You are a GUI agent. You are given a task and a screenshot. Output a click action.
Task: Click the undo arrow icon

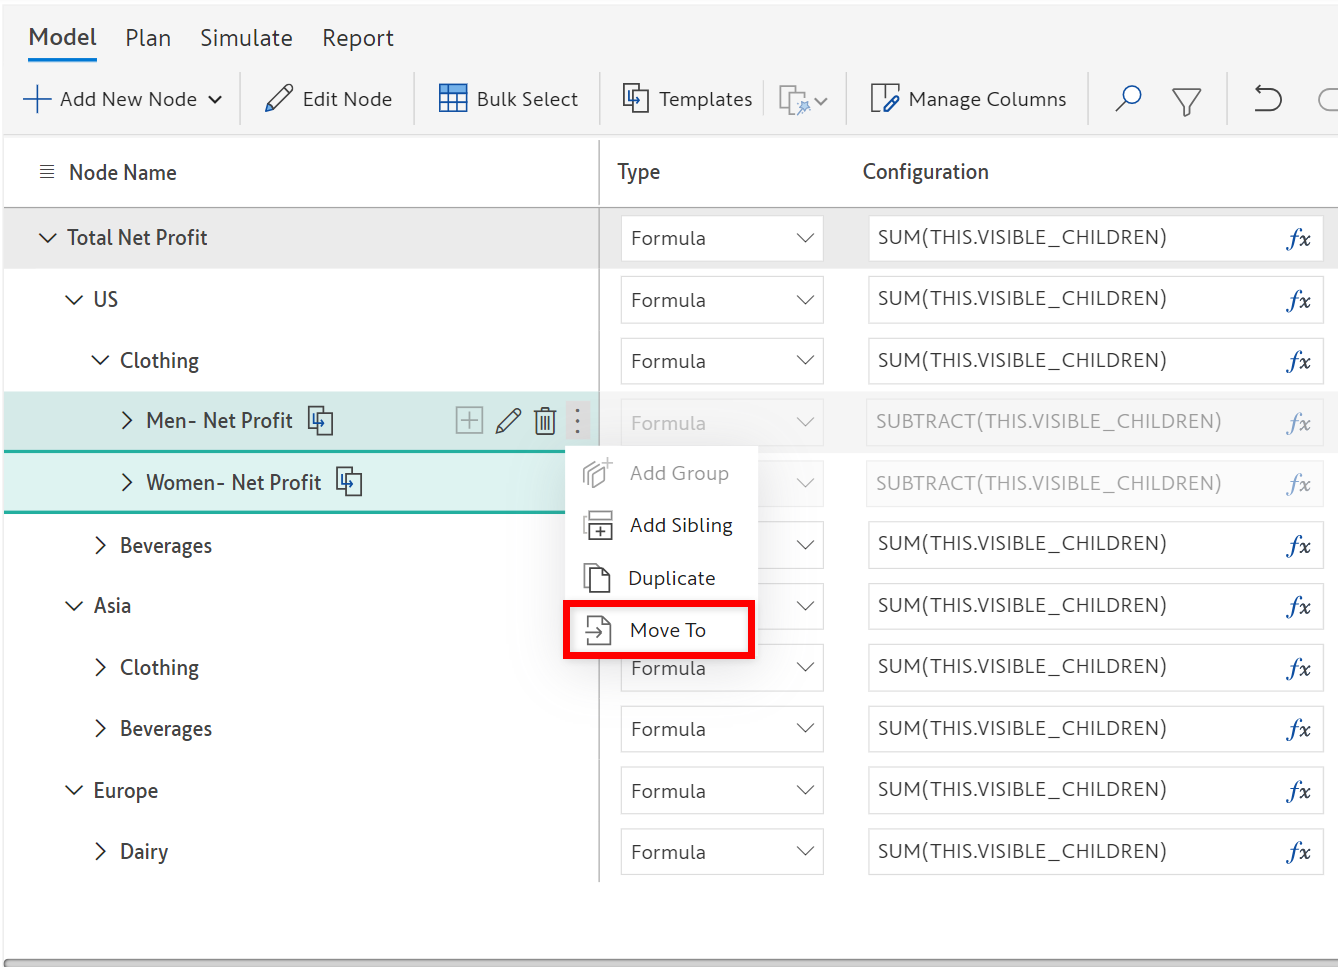(1267, 99)
